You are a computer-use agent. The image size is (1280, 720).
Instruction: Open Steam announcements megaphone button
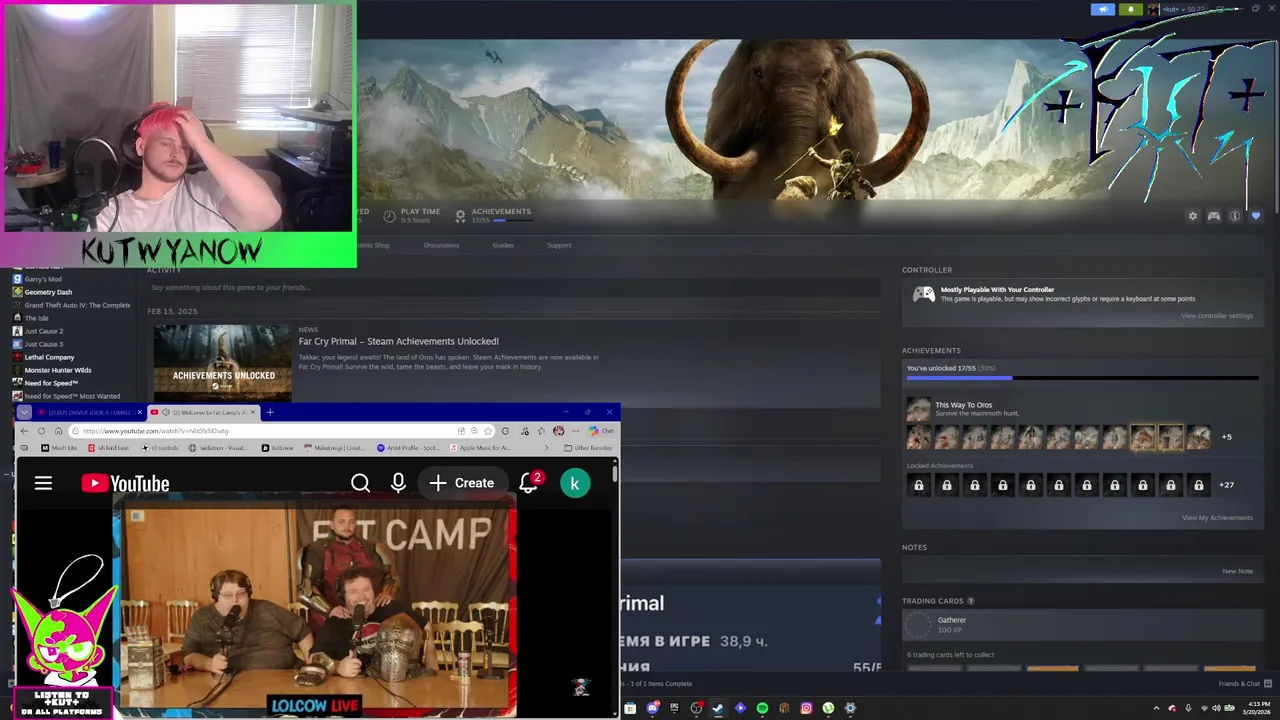tap(1103, 9)
